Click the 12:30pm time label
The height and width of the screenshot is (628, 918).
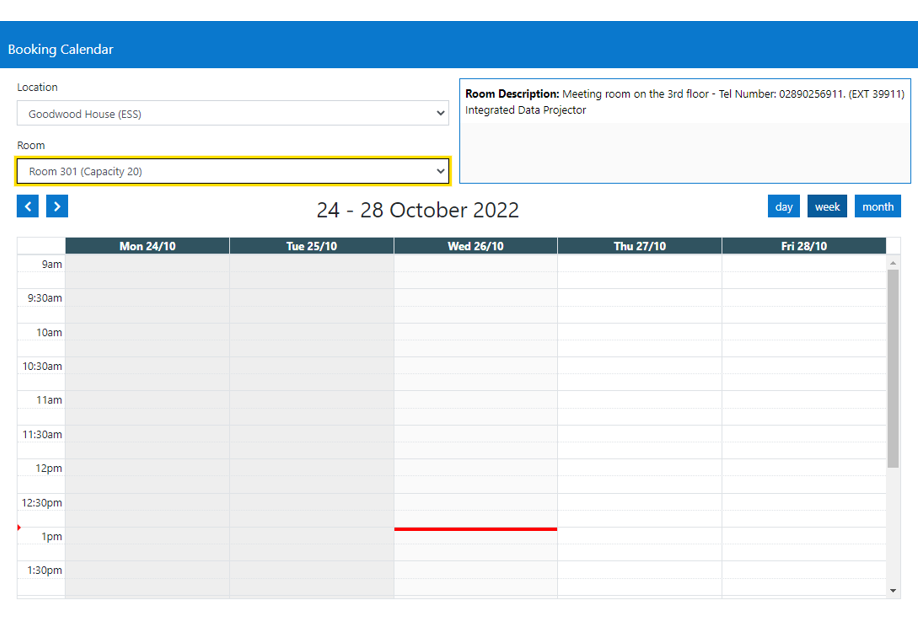[x=42, y=502]
